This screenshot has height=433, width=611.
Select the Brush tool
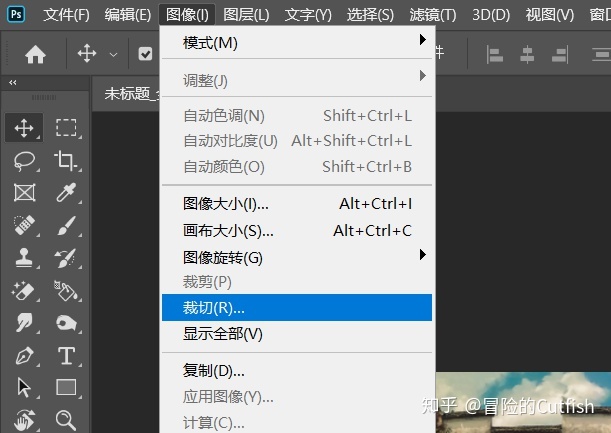[66, 225]
